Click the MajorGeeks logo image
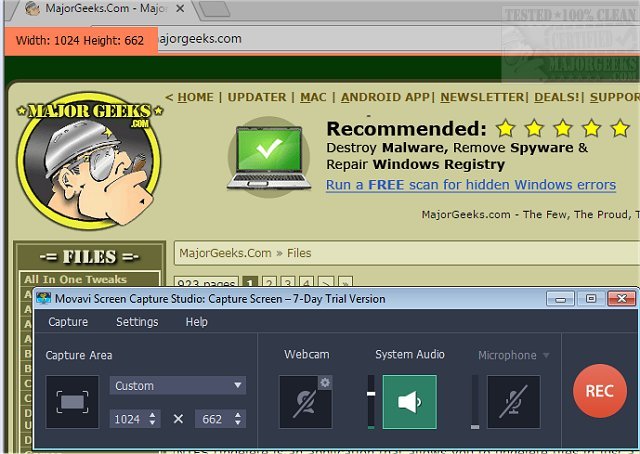This screenshot has width=640, height=454. 89,160
